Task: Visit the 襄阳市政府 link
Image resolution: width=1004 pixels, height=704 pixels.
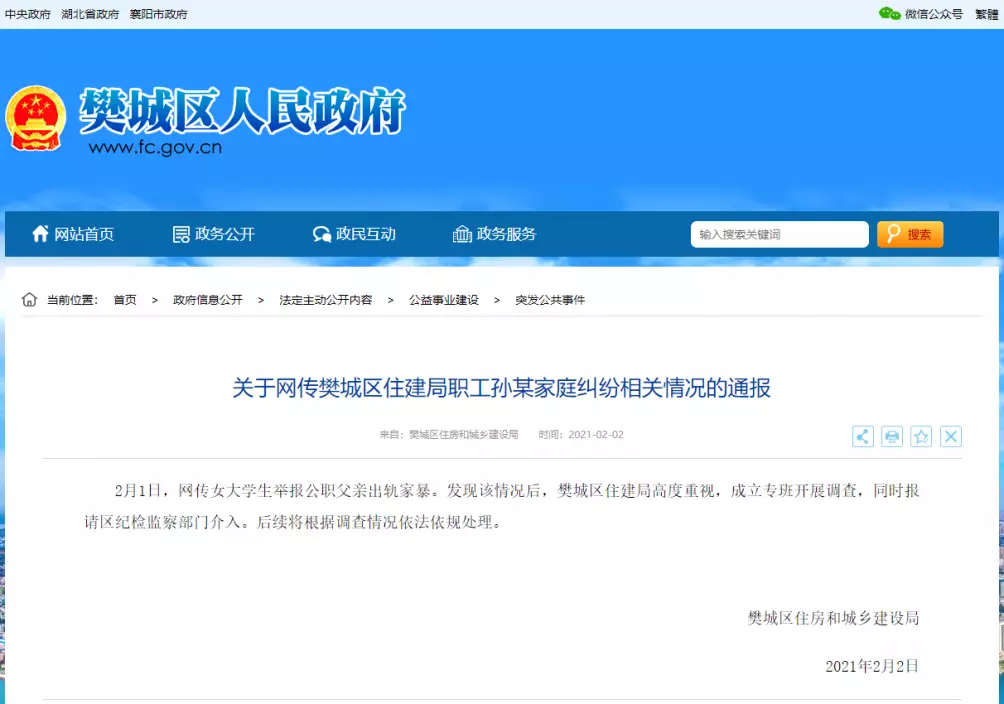Action: pyautogui.click(x=158, y=14)
